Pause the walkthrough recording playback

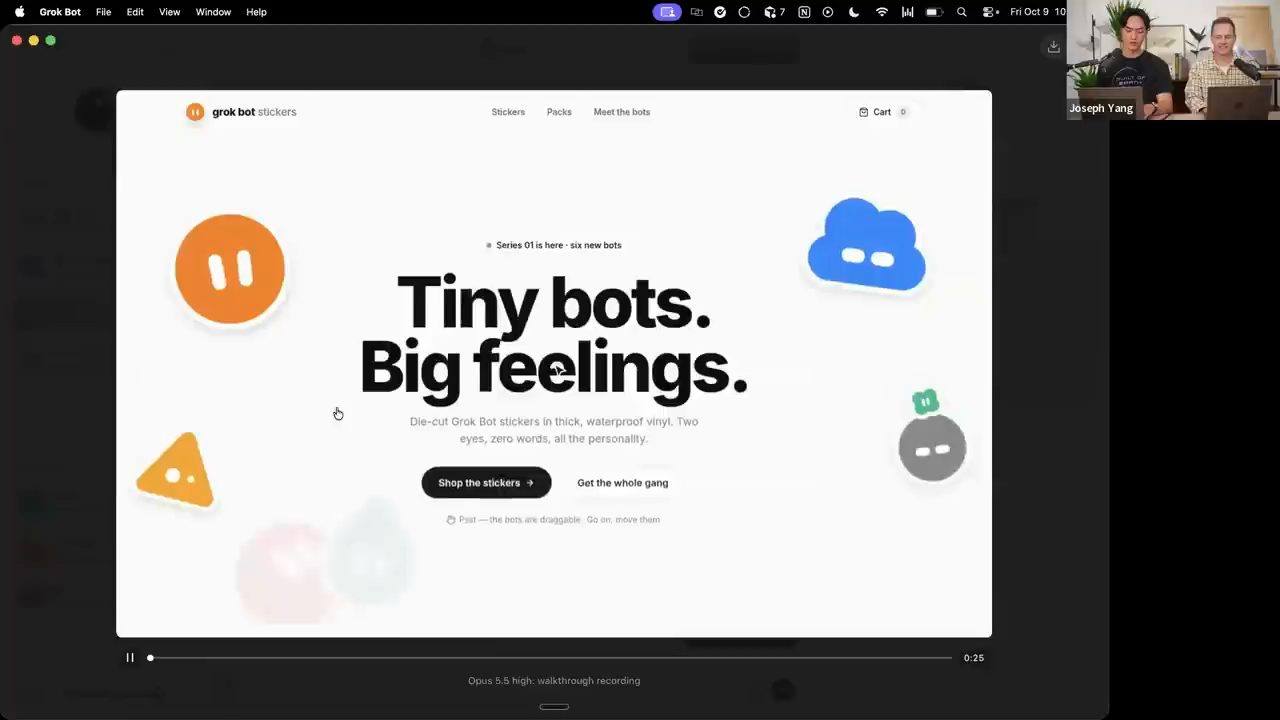(130, 657)
